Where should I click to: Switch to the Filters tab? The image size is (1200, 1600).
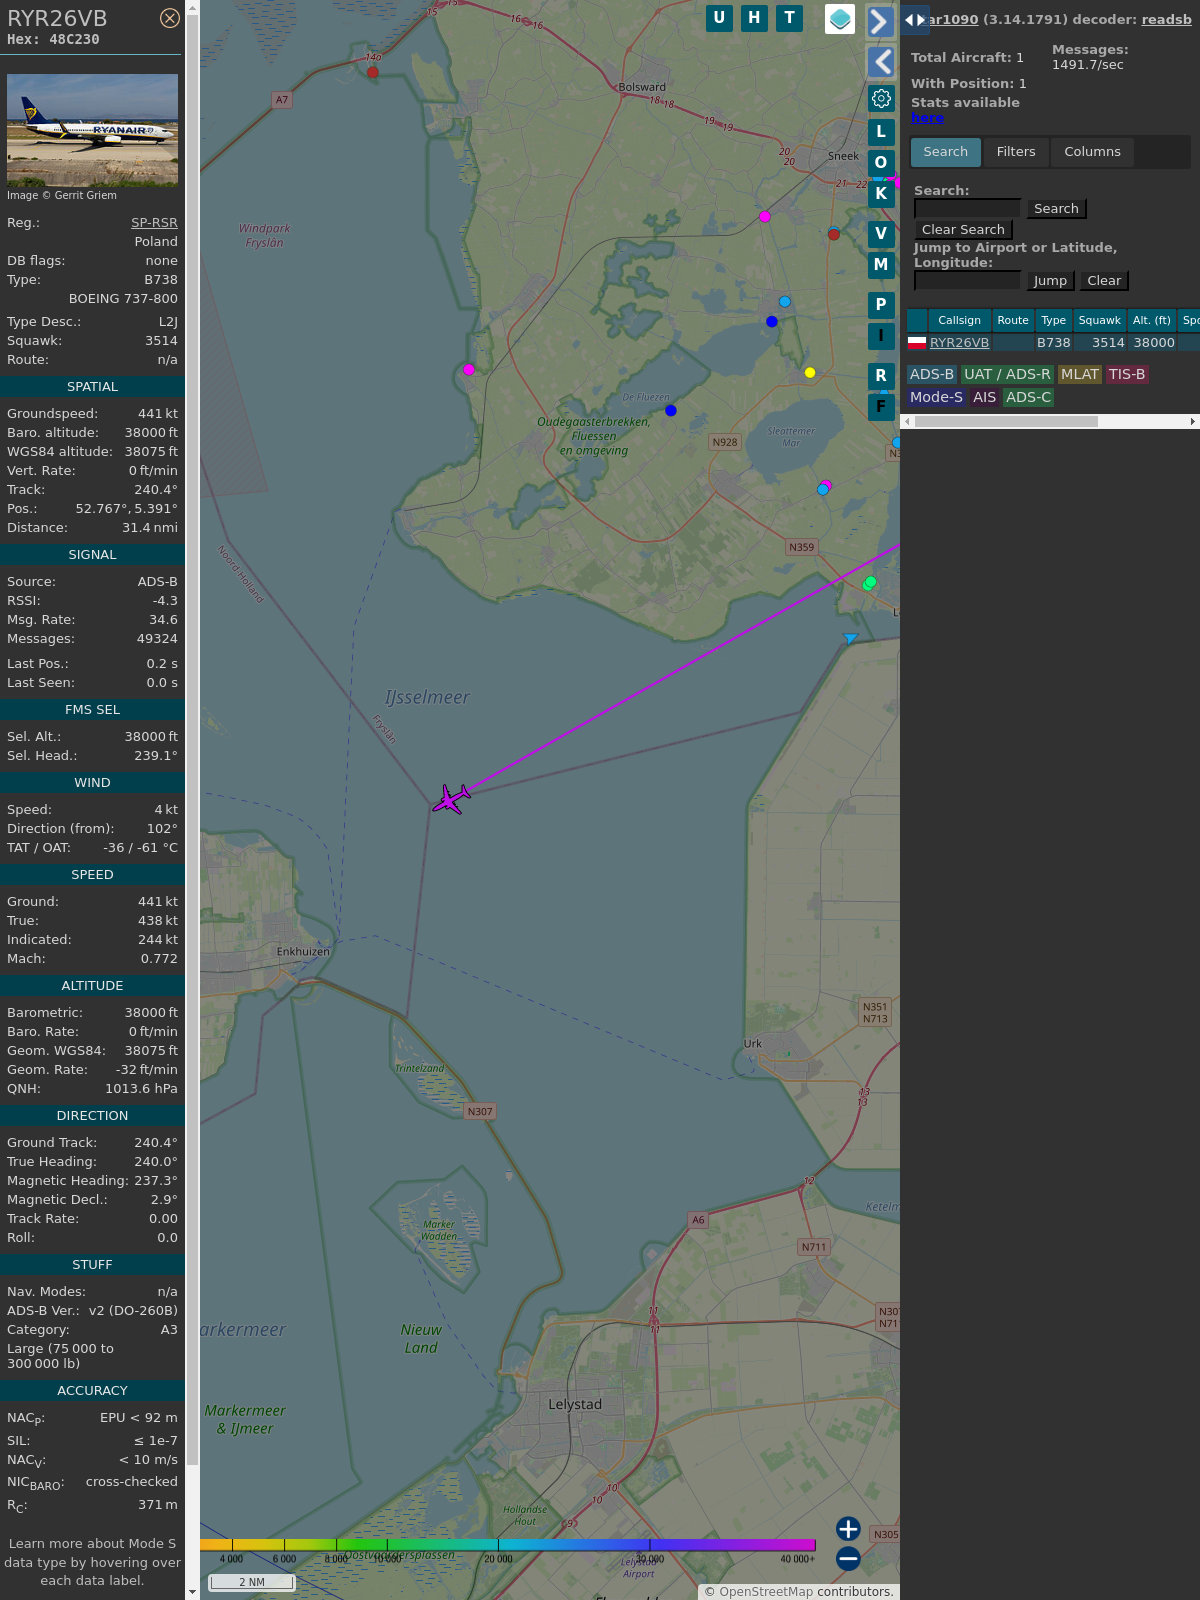click(1016, 152)
